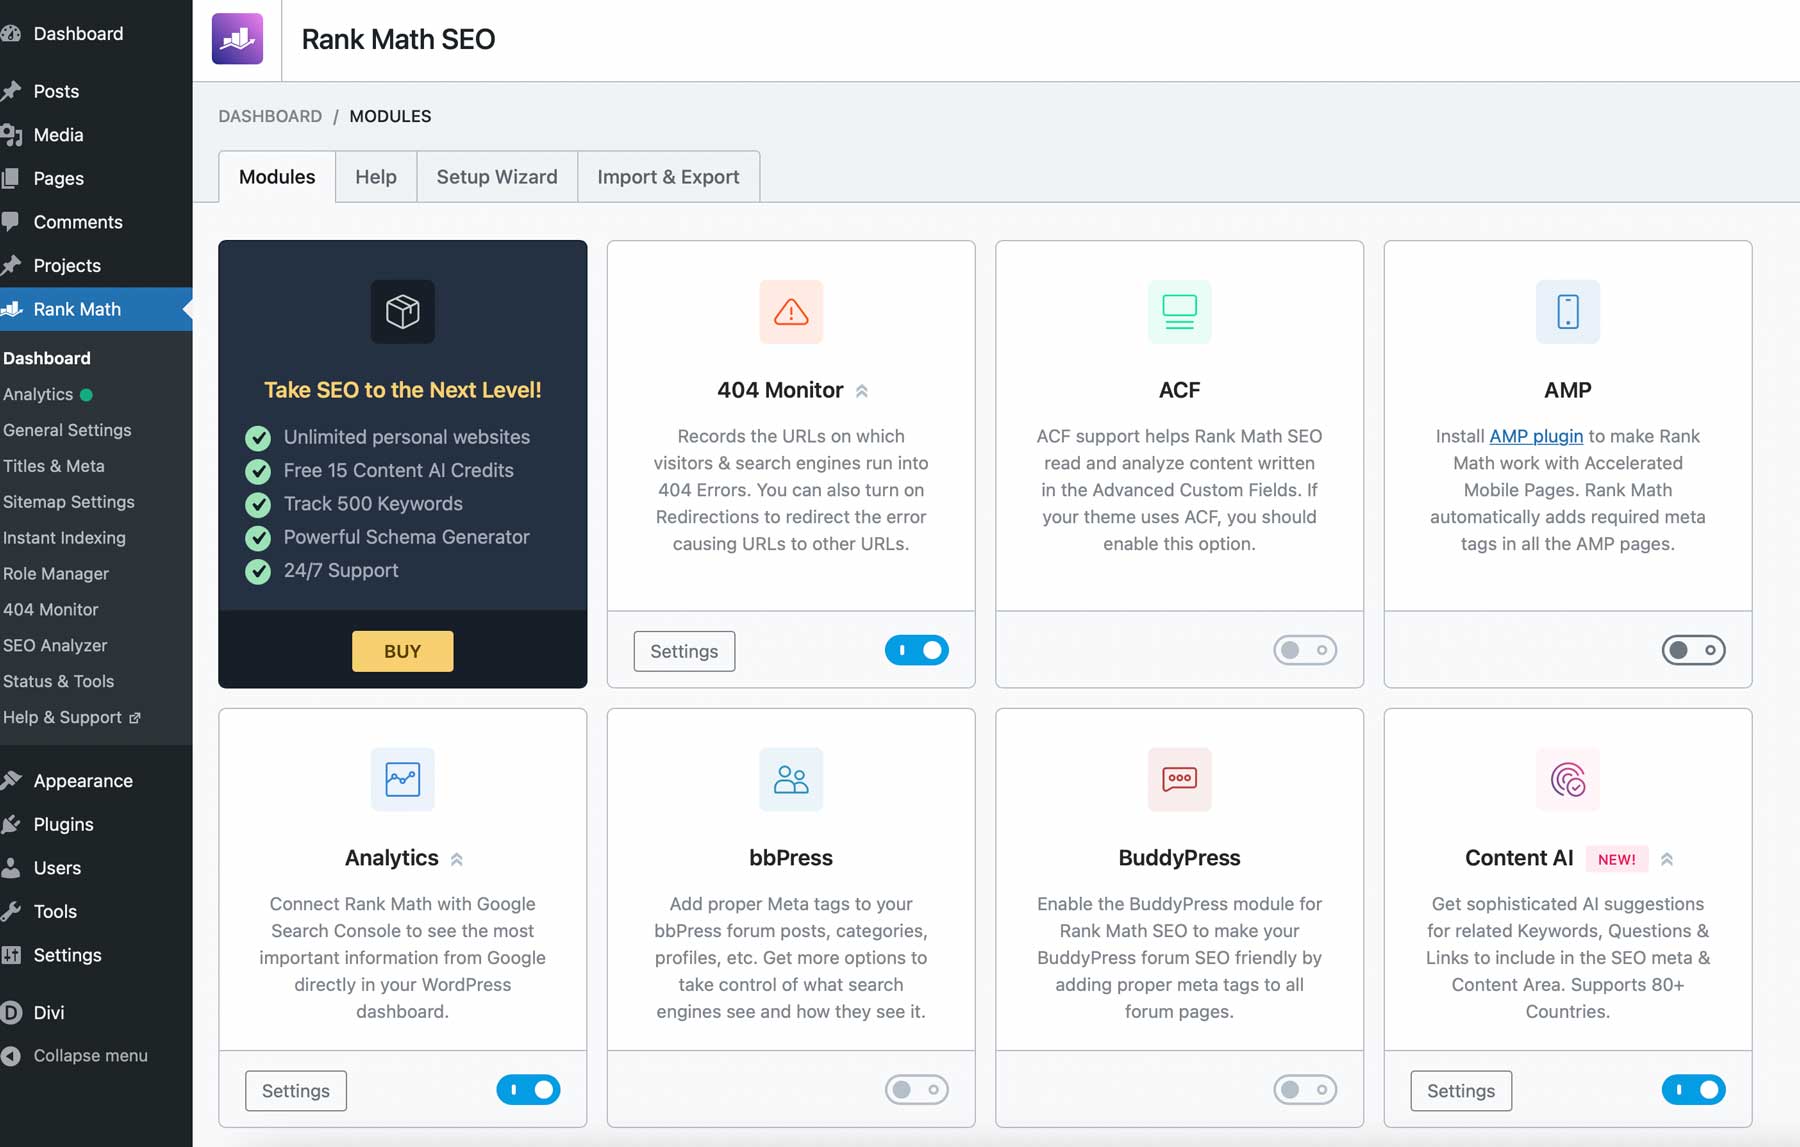Screen dimensions: 1800x1147
Task: Disable the 404 Monitor module toggle
Action: point(916,650)
